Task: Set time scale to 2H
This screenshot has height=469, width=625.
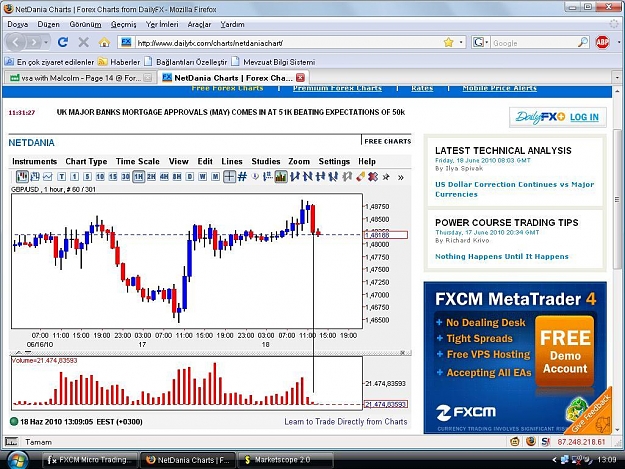Action: click(151, 177)
